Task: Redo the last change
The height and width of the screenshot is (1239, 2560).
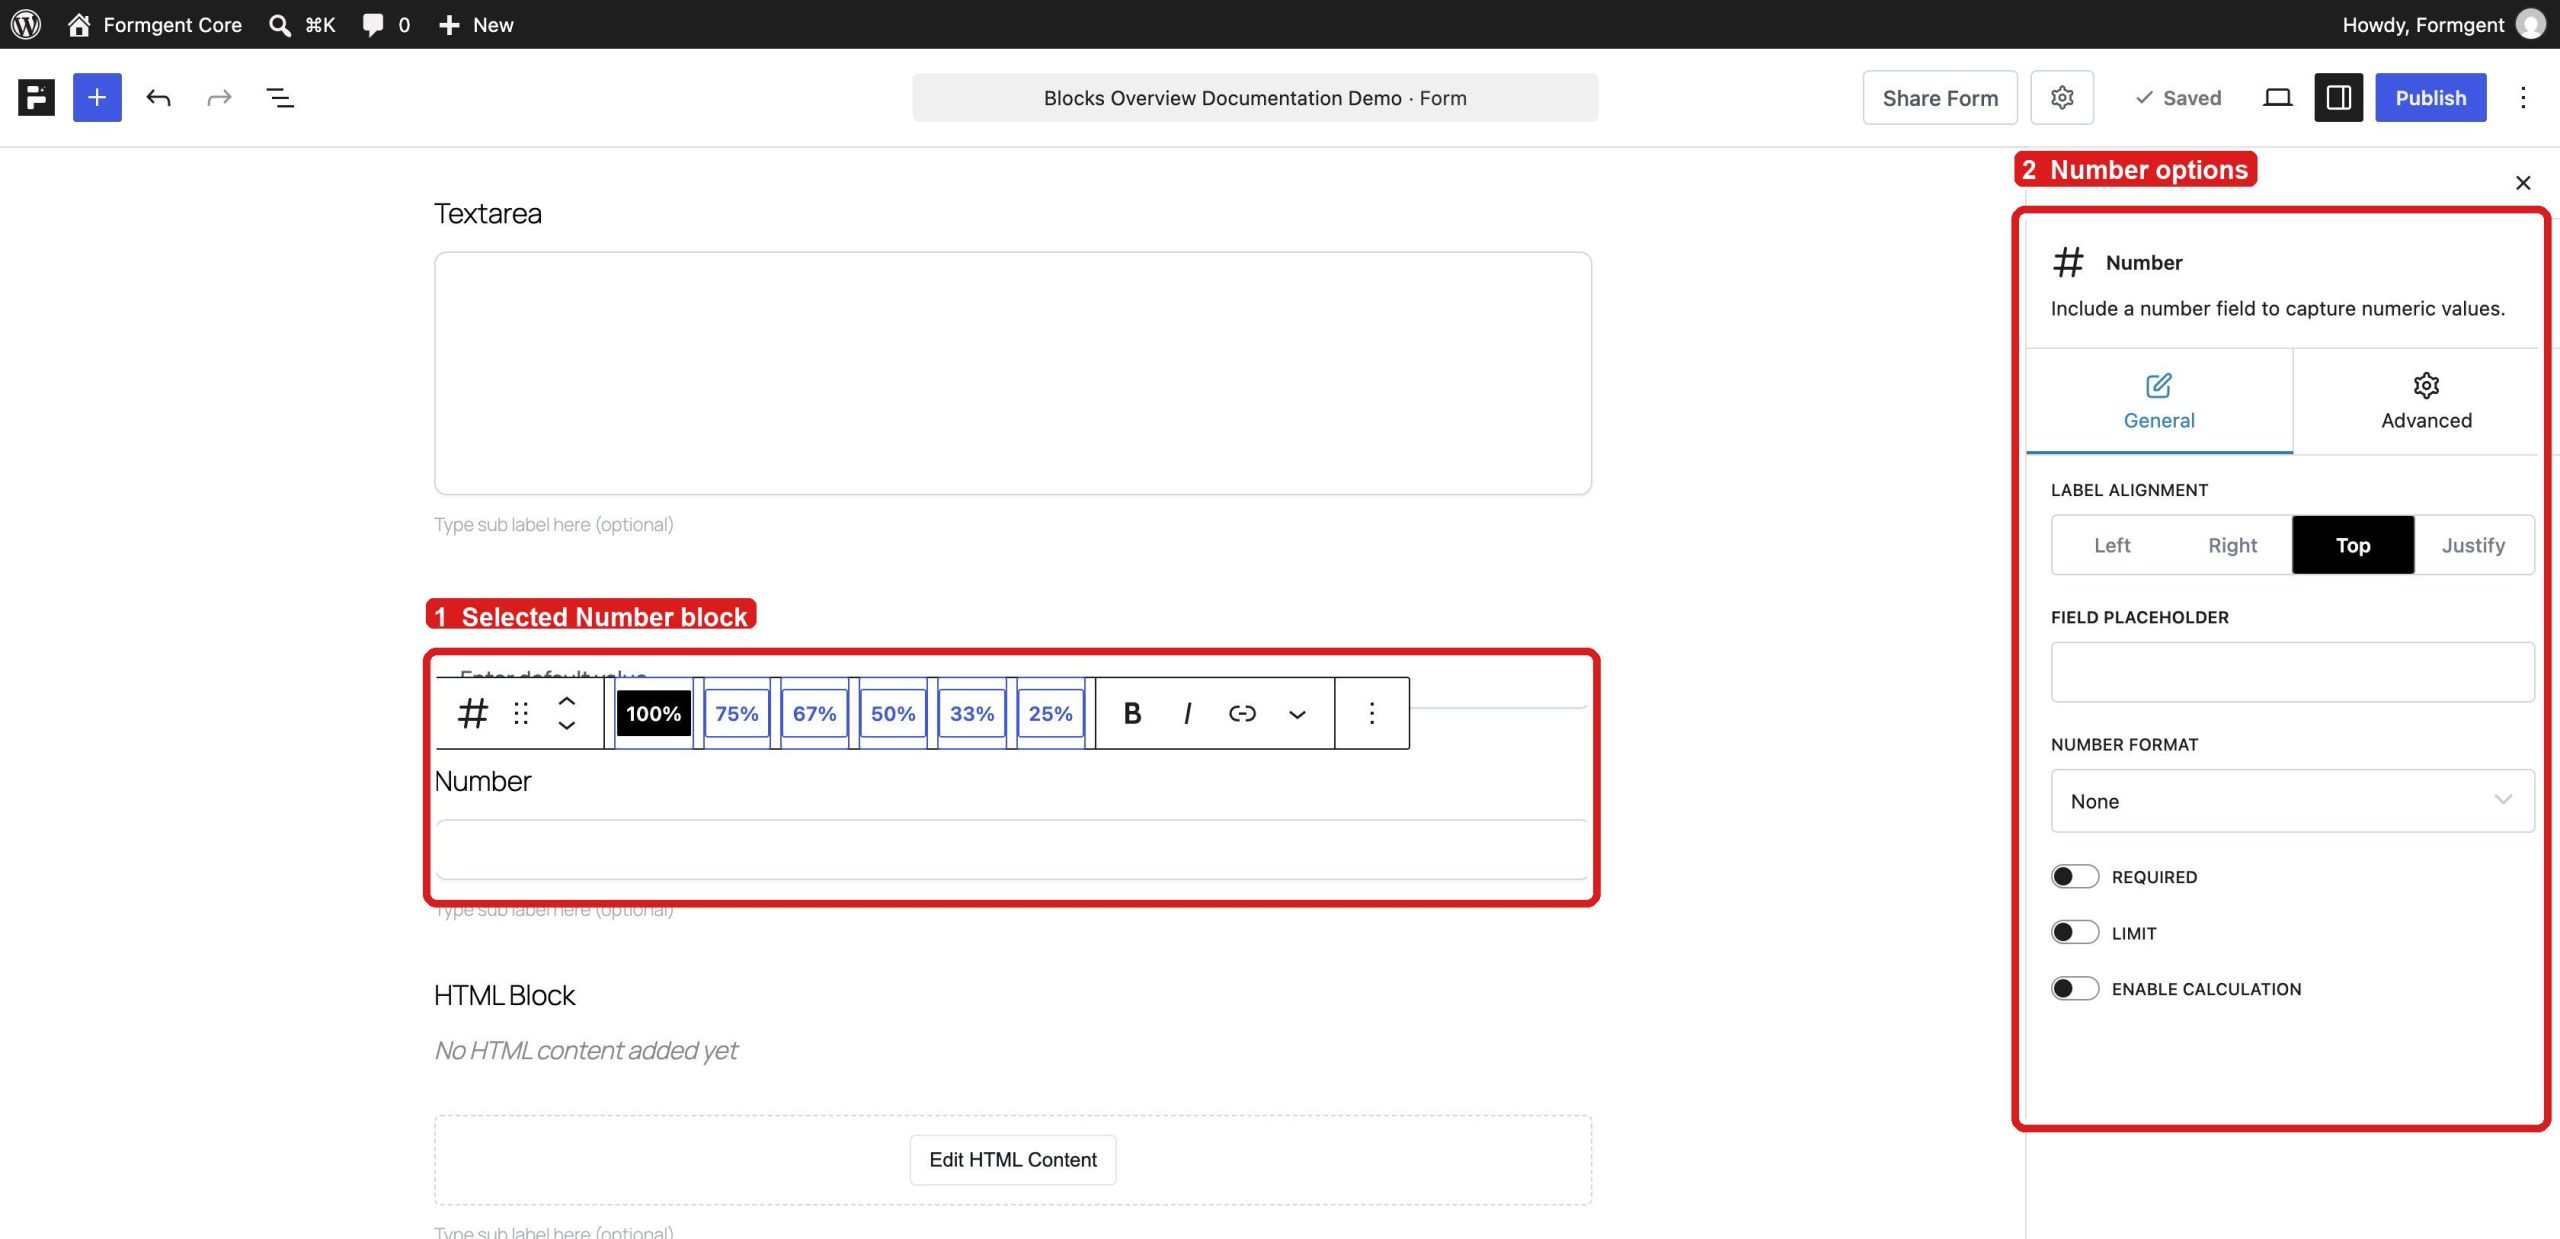Action: 219,97
